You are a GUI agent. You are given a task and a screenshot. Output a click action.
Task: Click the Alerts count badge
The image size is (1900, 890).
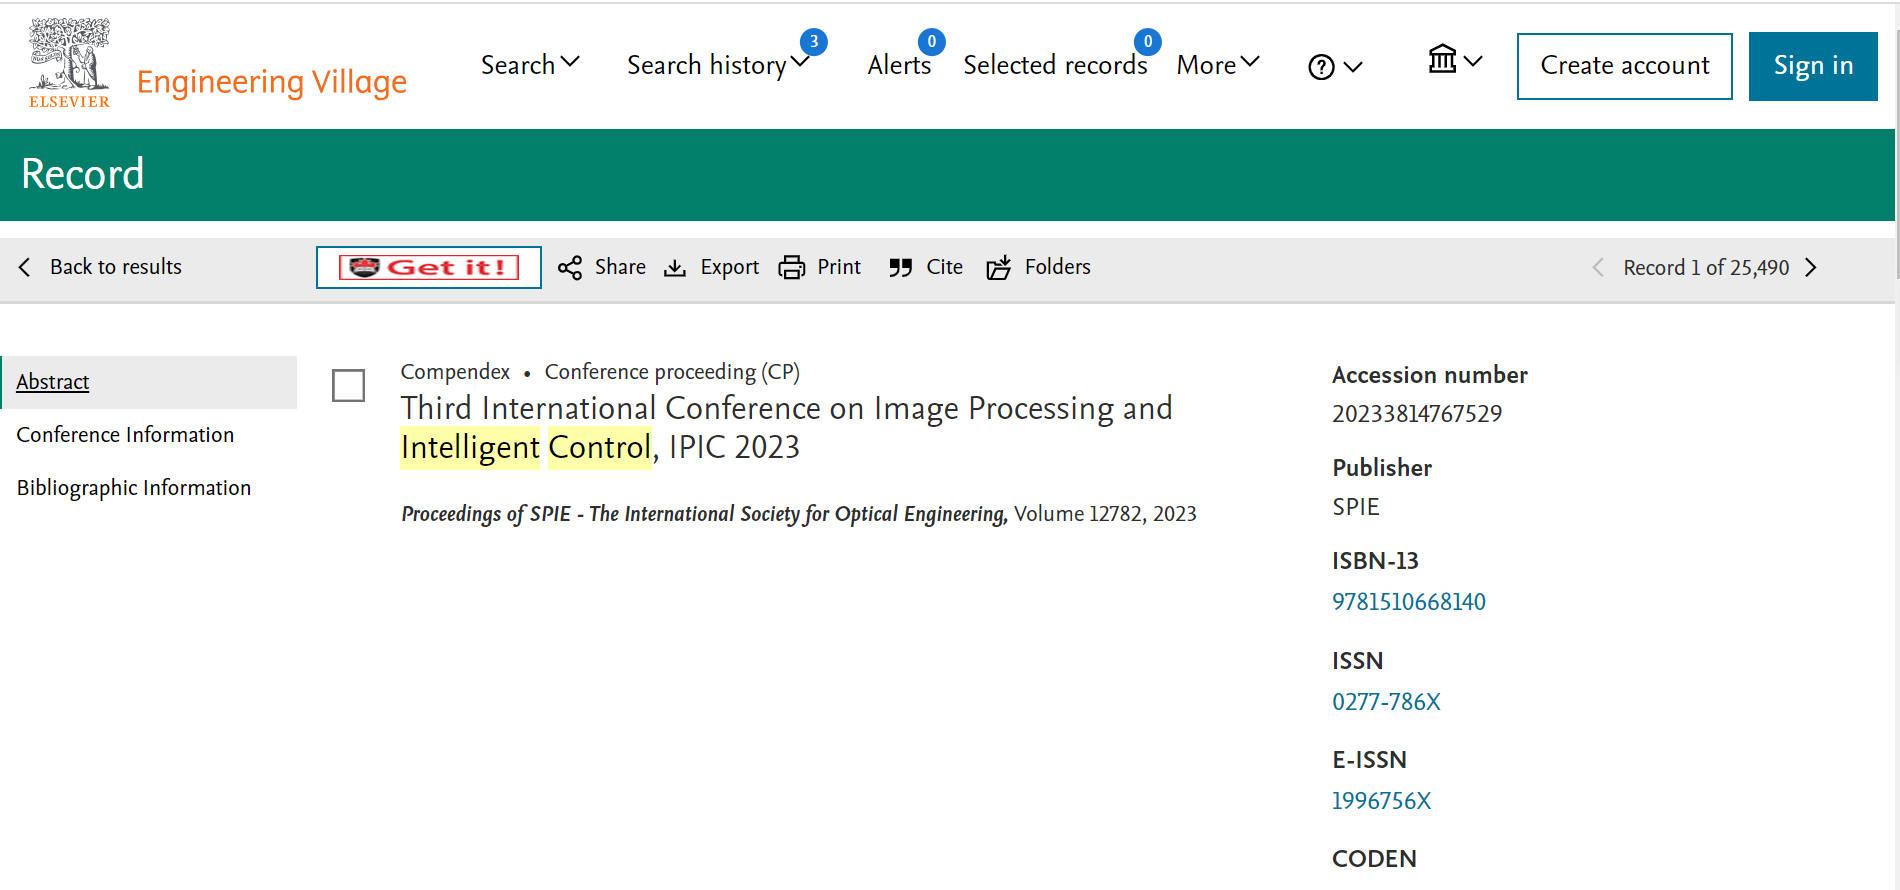point(932,42)
